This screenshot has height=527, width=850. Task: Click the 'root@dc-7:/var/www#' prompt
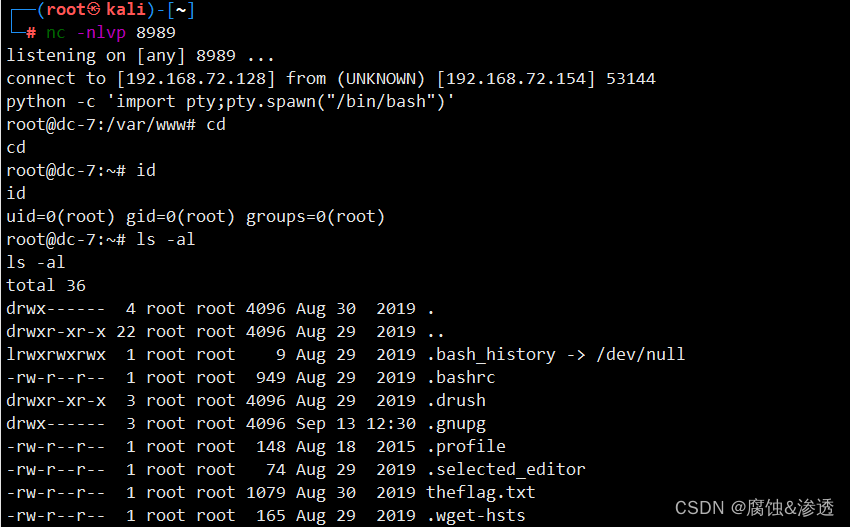point(101,125)
